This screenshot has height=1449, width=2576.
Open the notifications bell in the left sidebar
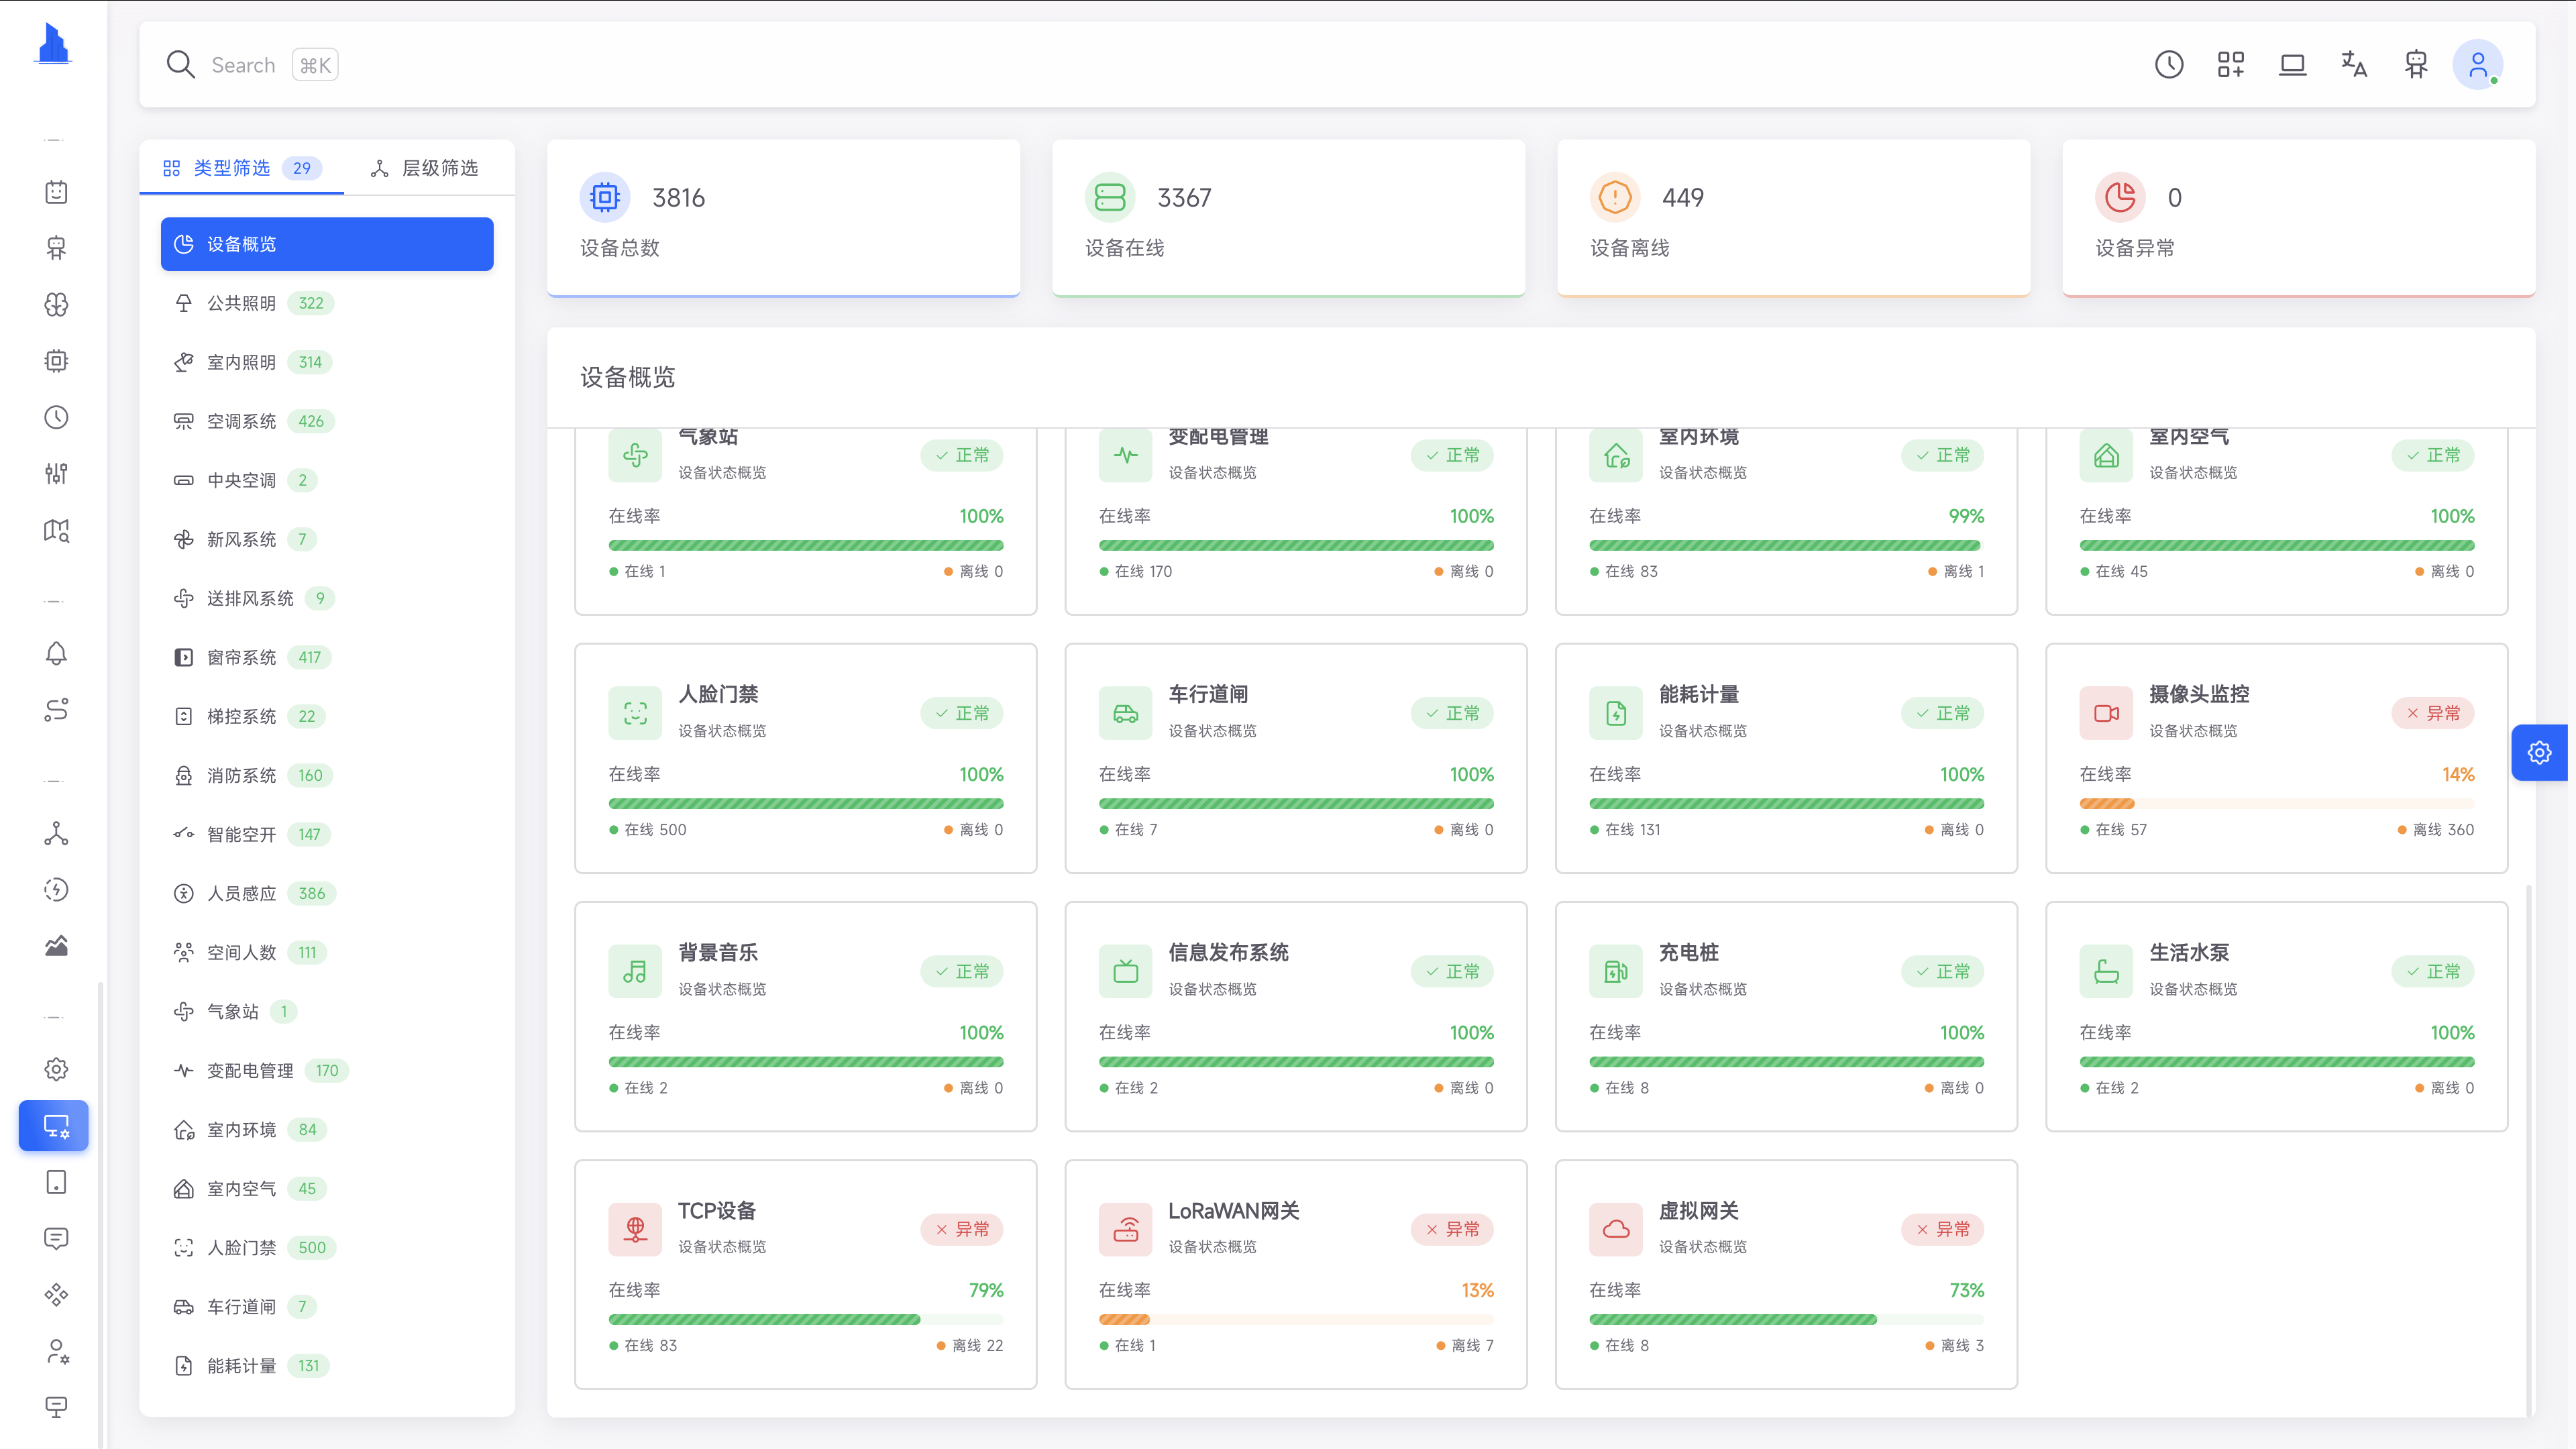[x=56, y=652]
